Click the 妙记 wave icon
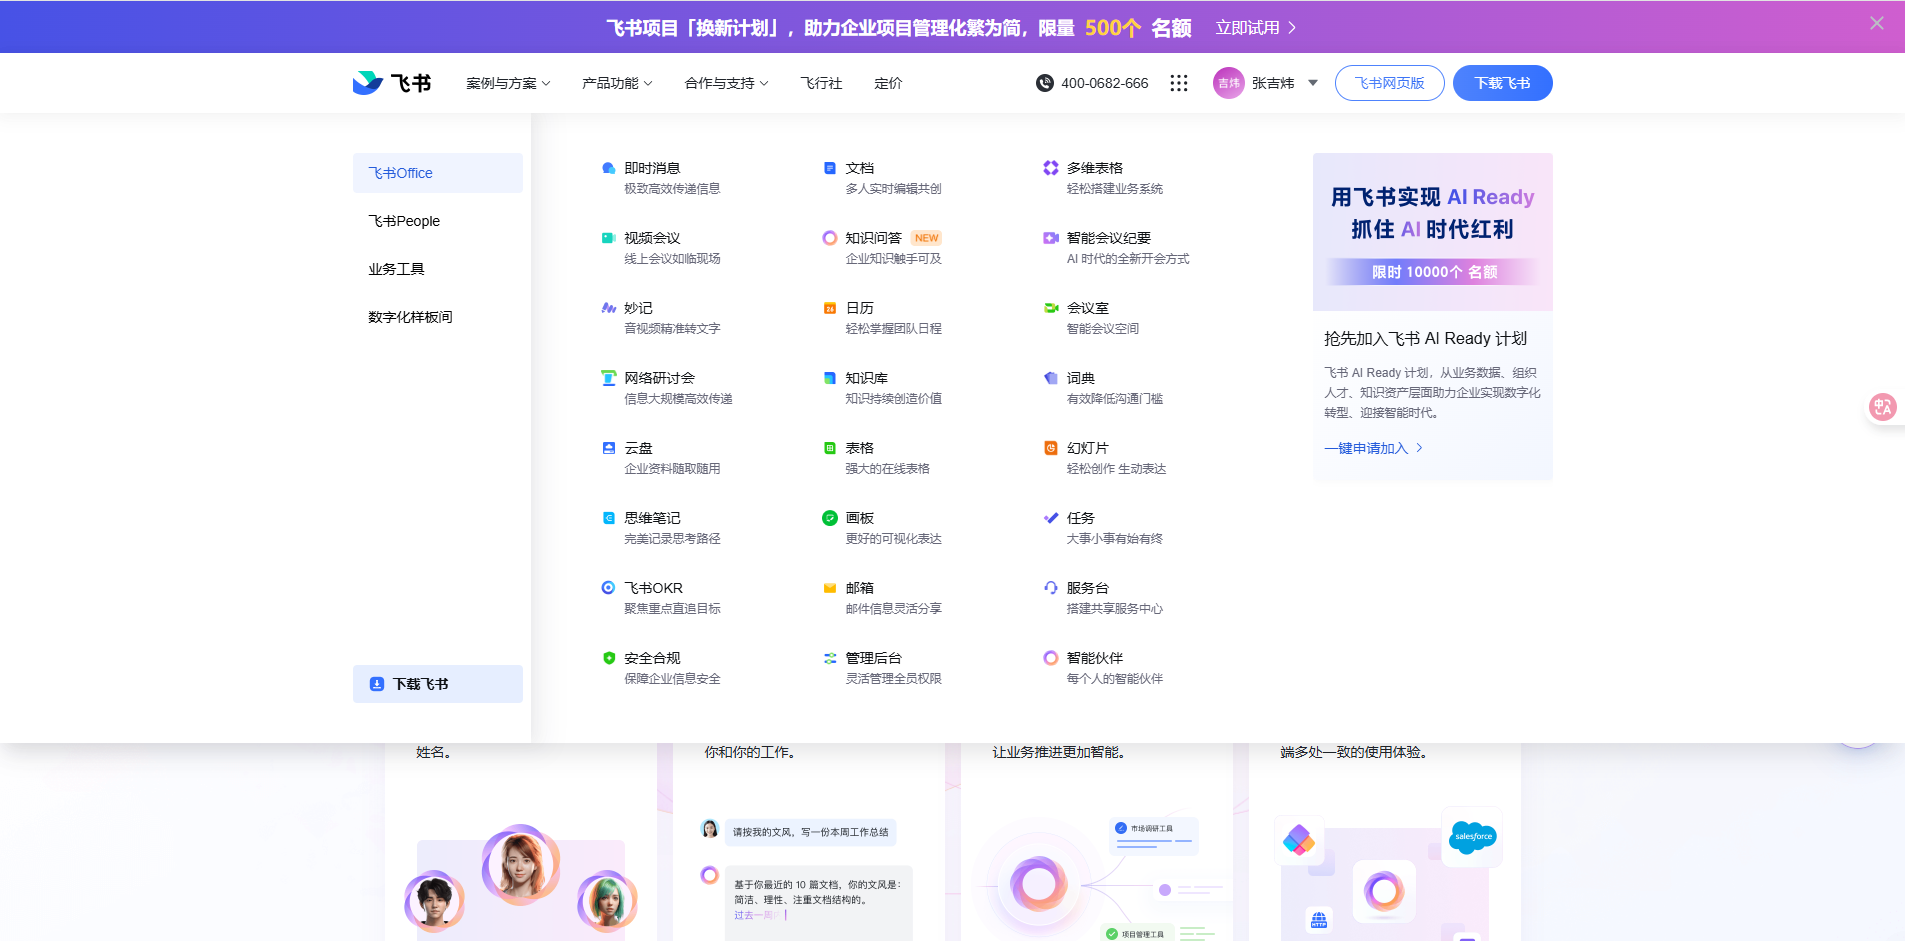The height and width of the screenshot is (941, 1905). pos(608,308)
